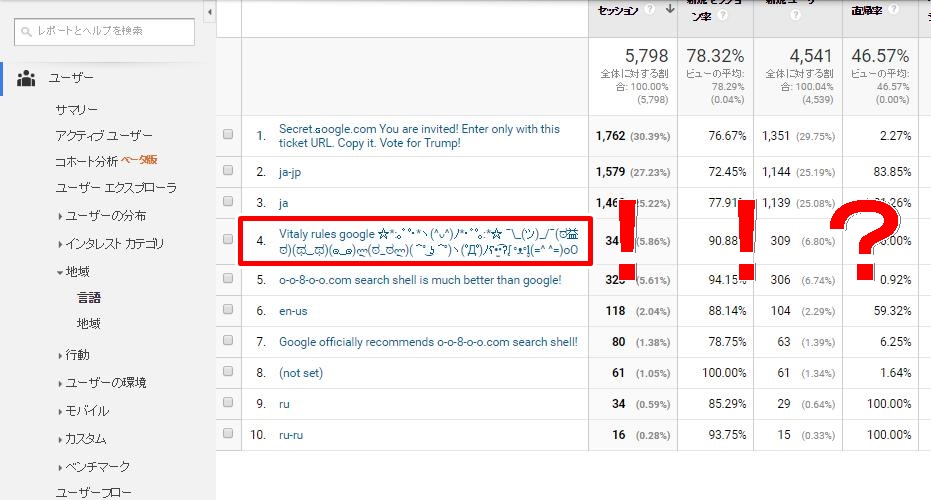
Task: Tick checkbox for row 9 ru
Action: tap(228, 402)
